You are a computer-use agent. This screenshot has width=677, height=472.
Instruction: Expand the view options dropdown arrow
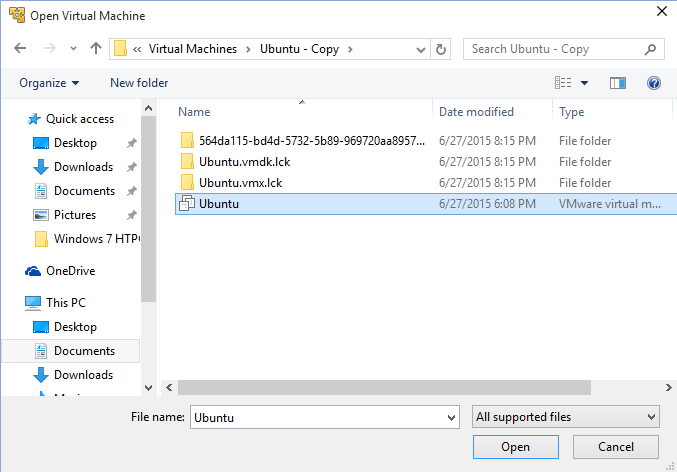(584, 83)
